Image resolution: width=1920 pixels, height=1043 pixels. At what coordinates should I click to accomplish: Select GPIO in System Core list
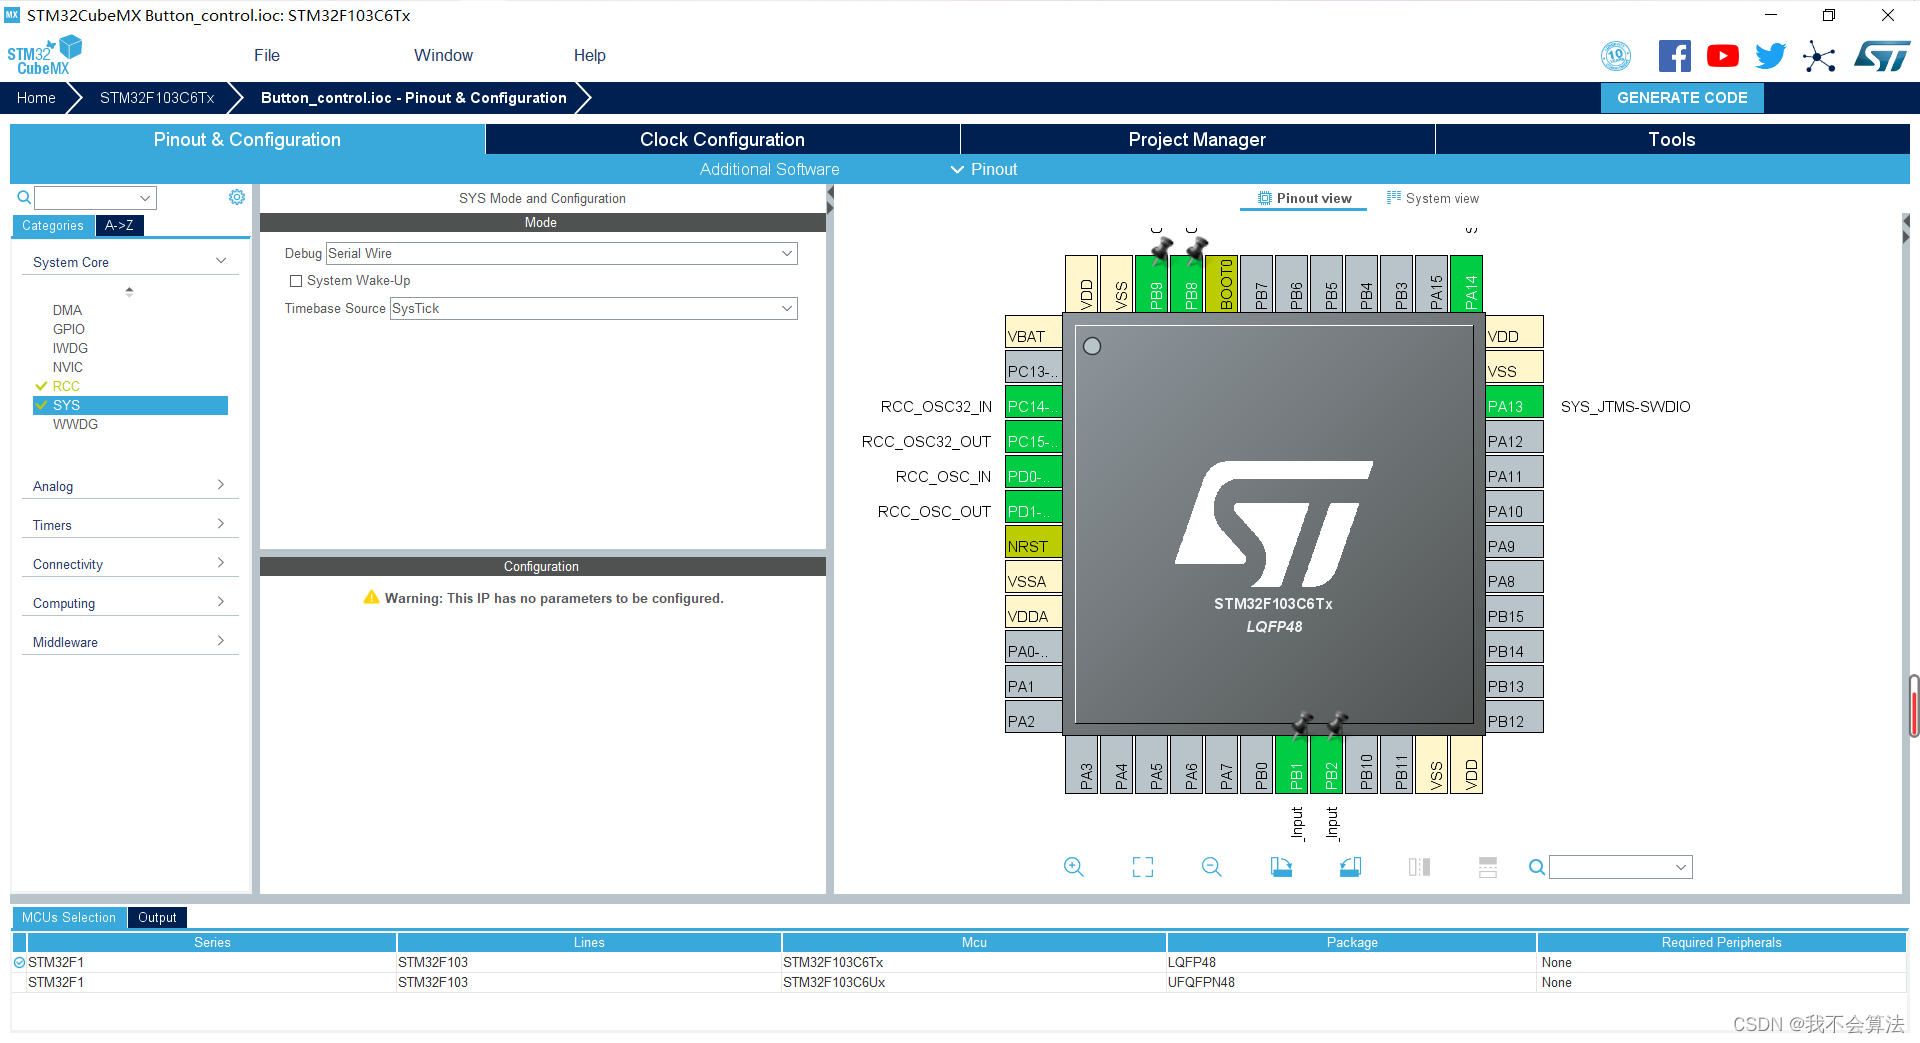(x=69, y=329)
